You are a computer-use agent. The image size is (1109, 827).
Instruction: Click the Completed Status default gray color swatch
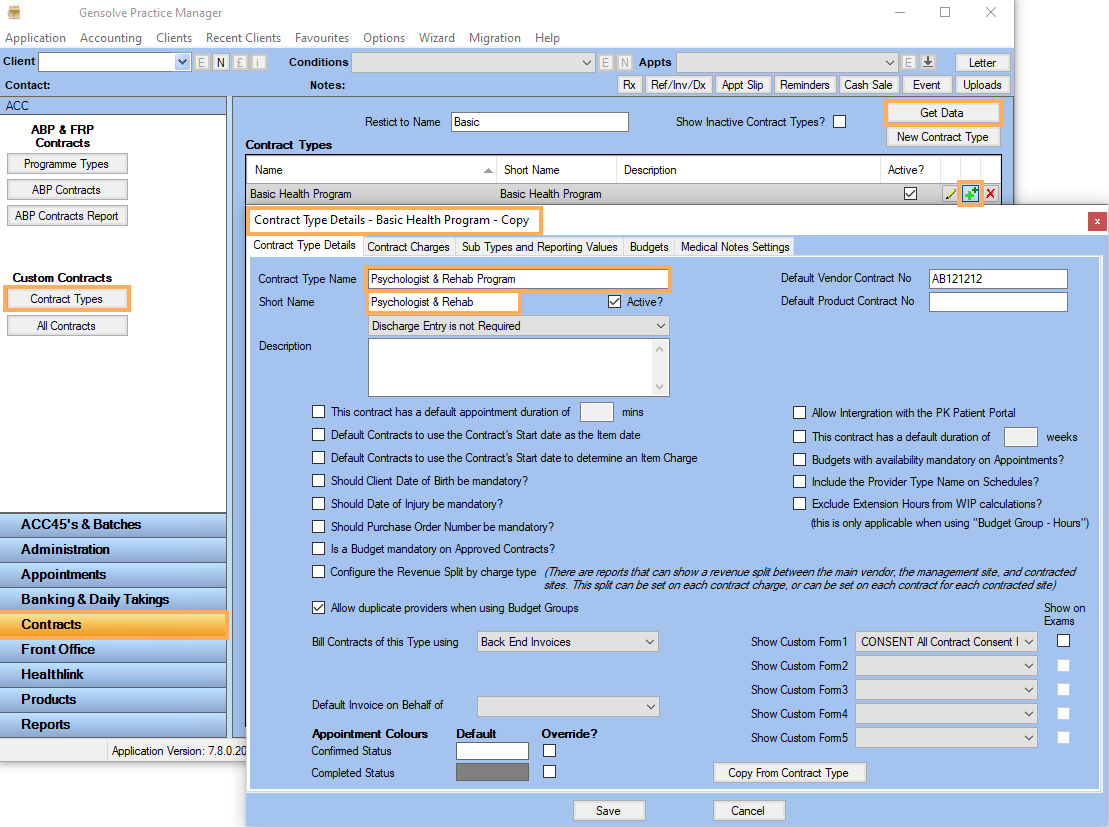tap(492, 773)
